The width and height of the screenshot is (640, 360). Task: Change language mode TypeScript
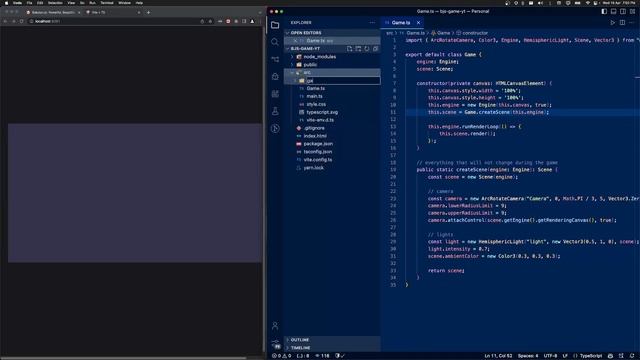[591, 356]
